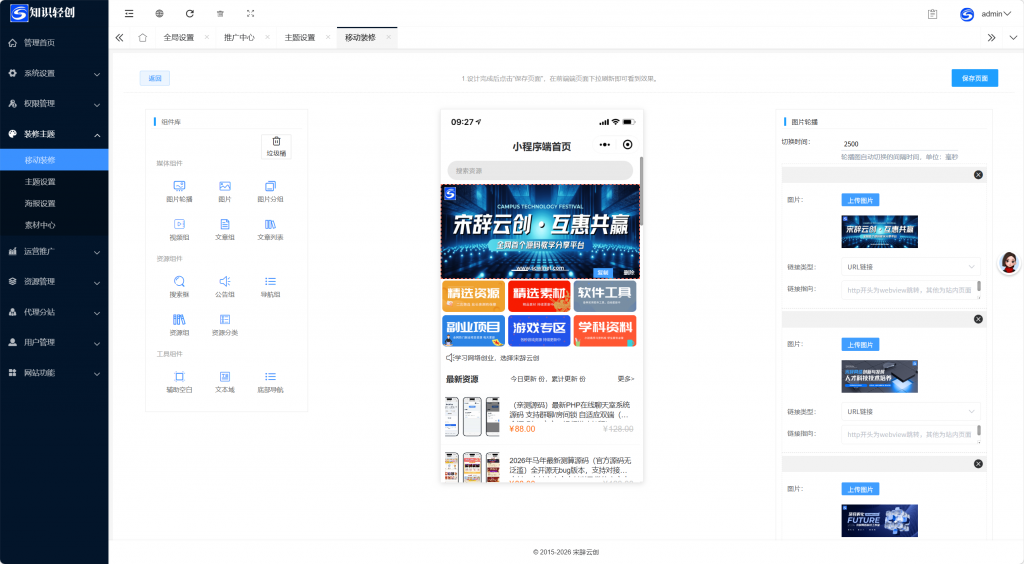Screen dimensions: 1024x564
Task: Click the home tab icon
Action: pos(142,38)
